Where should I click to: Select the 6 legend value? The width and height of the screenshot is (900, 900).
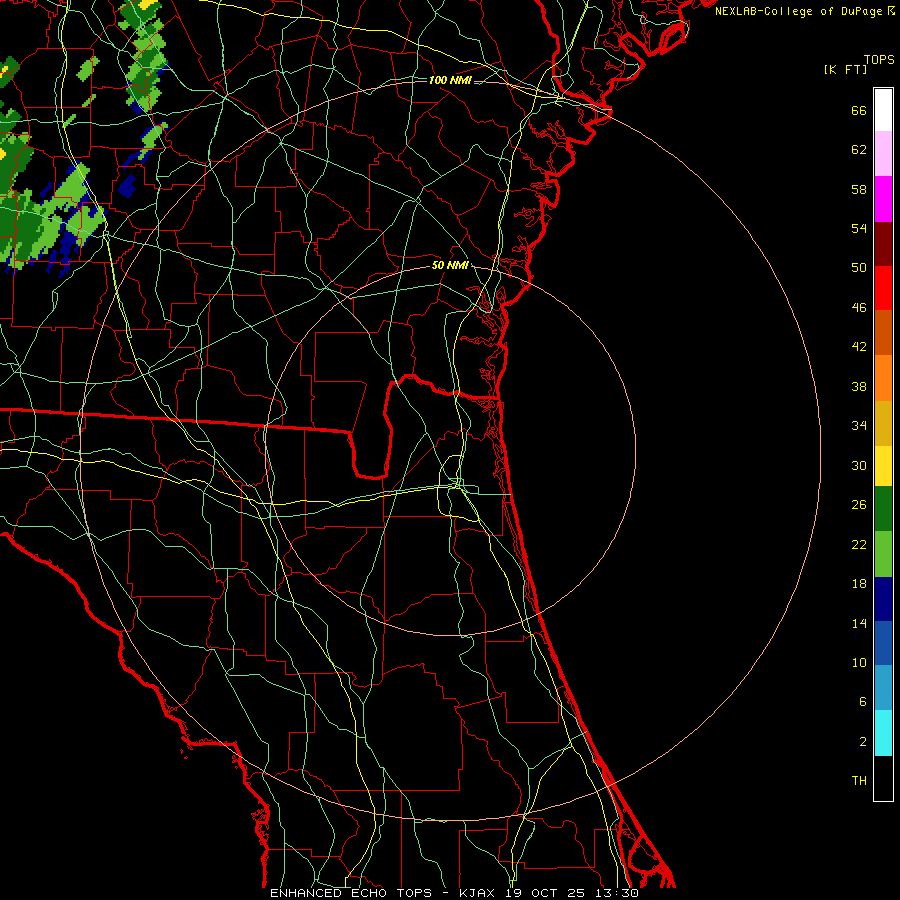pos(863,702)
